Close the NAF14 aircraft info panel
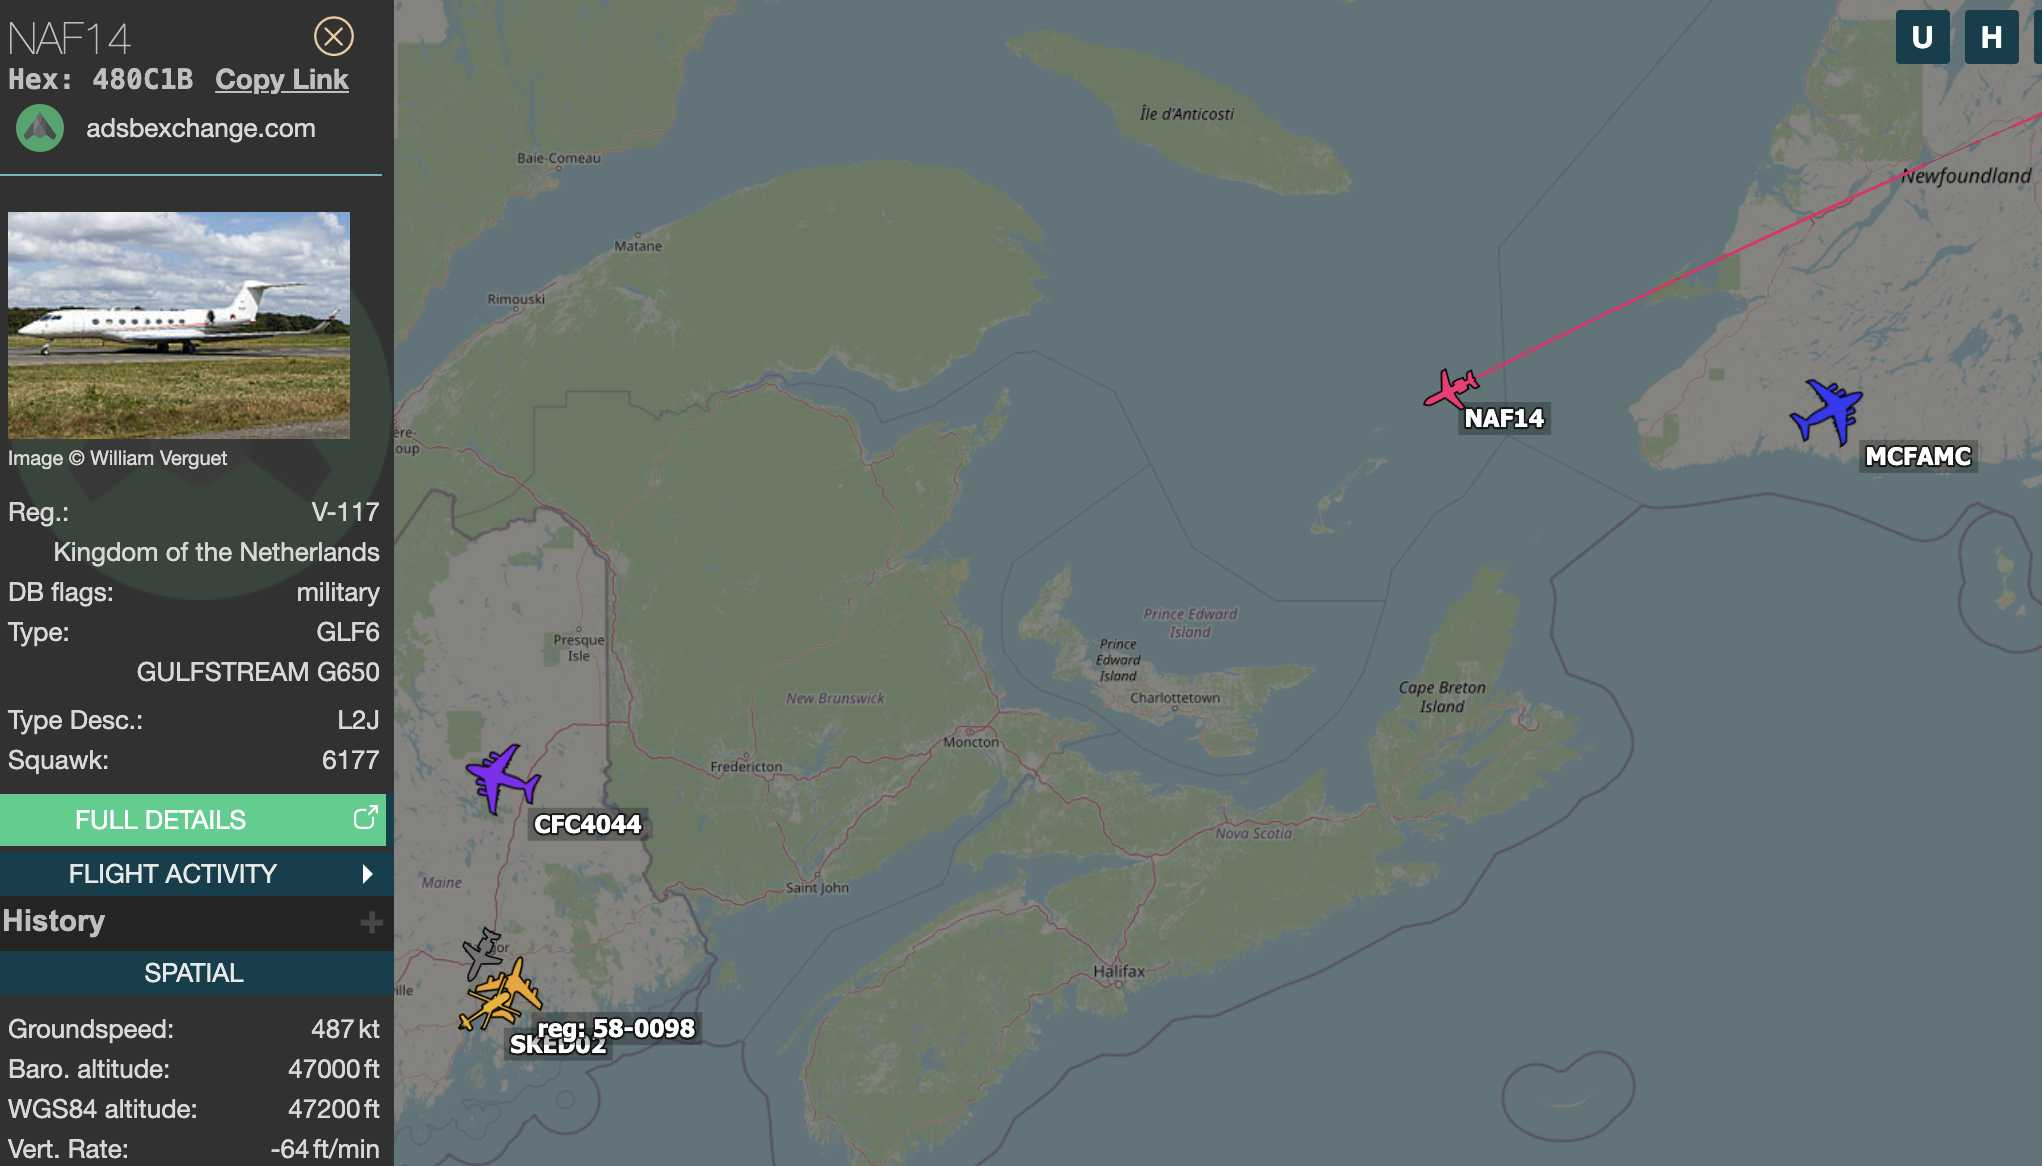2042x1166 pixels. [333, 37]
